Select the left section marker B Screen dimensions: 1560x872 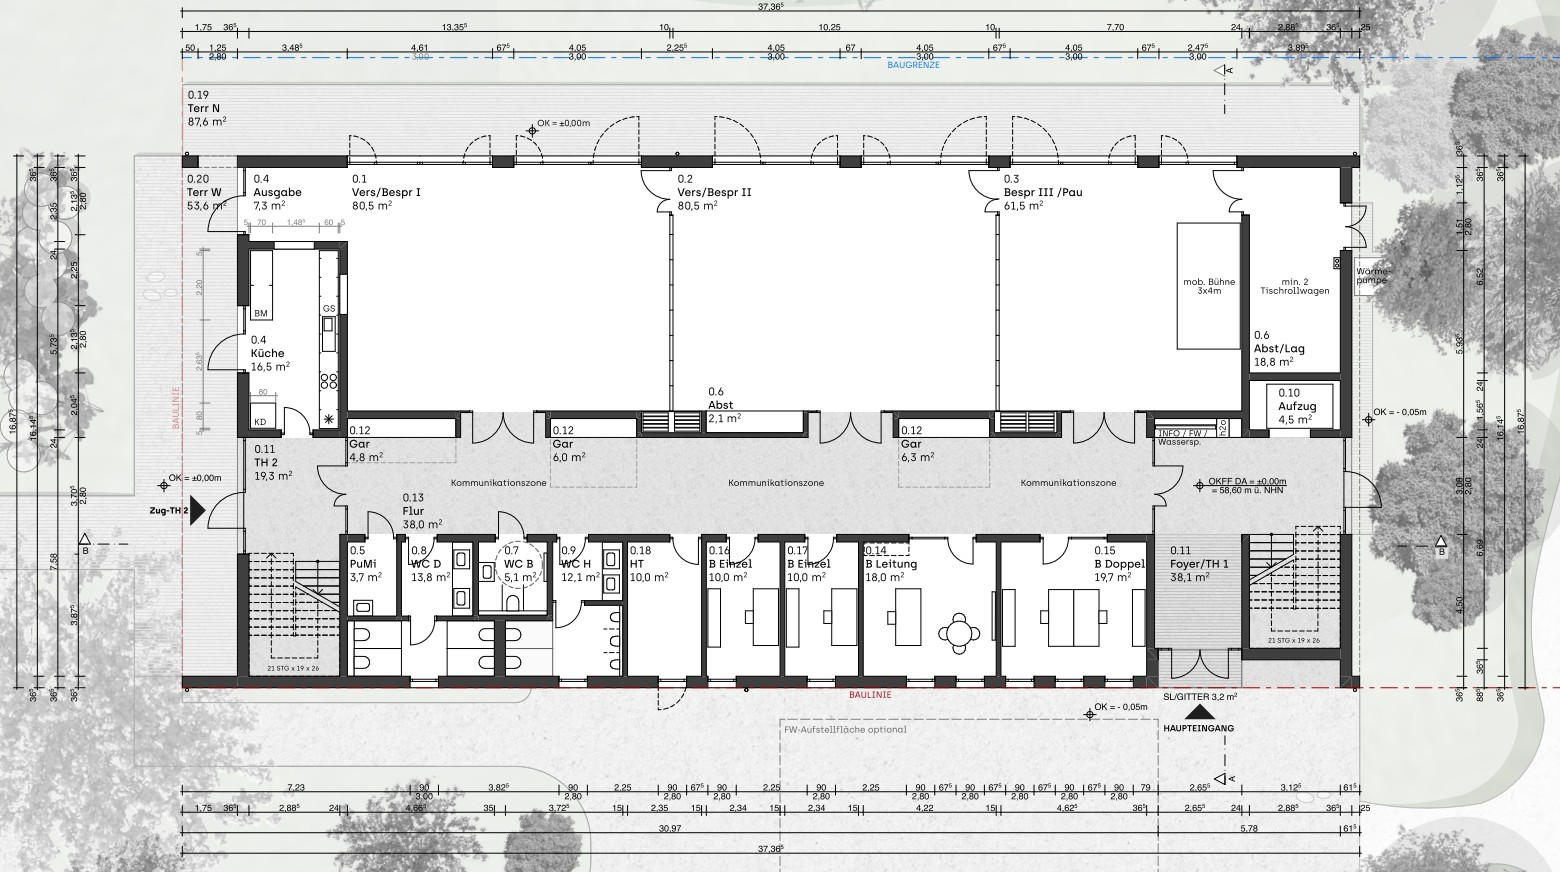coord(85,543)
